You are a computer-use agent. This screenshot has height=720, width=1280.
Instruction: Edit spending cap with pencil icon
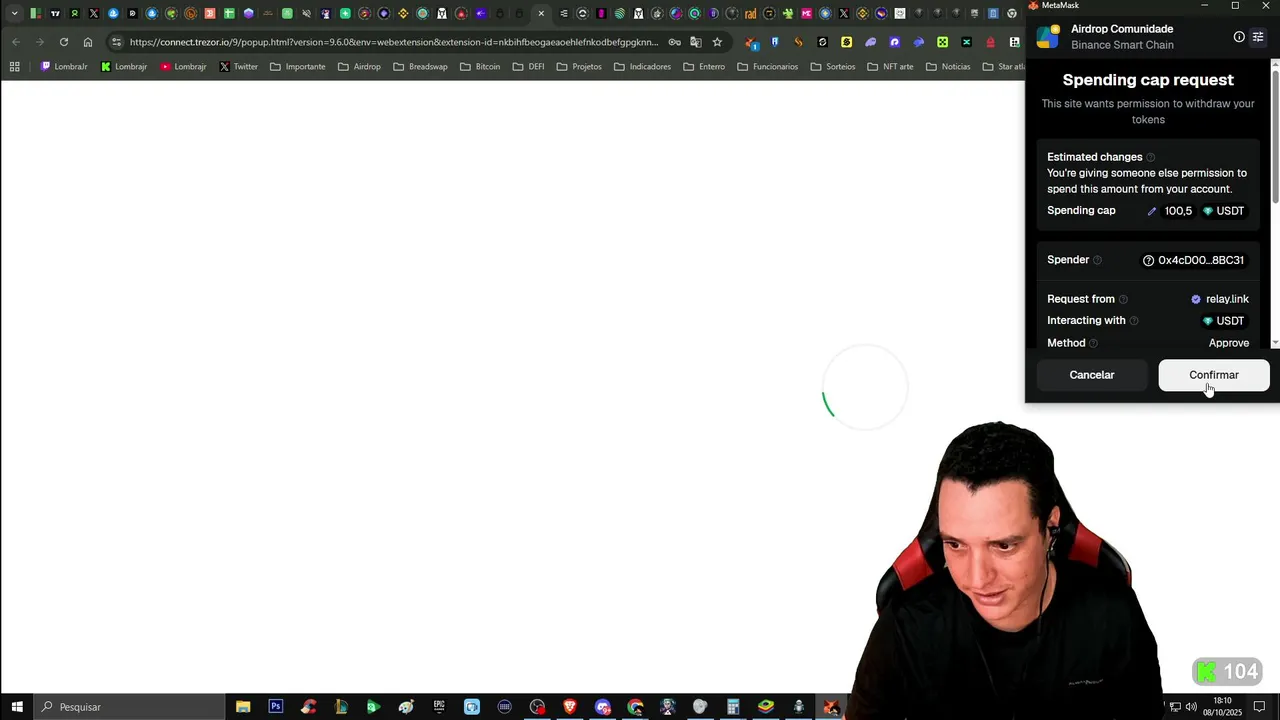(x=1151, y=211)
